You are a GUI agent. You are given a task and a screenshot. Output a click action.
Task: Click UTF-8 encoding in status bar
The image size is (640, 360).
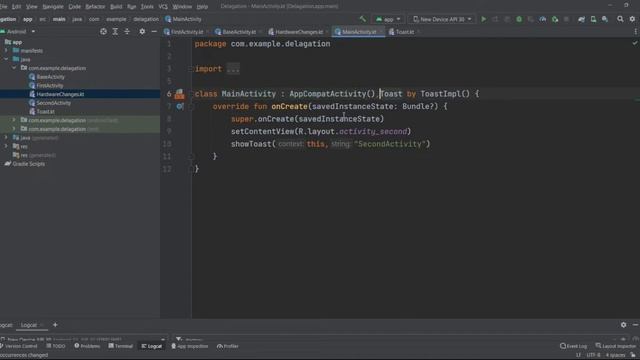[x=593, y=355]
